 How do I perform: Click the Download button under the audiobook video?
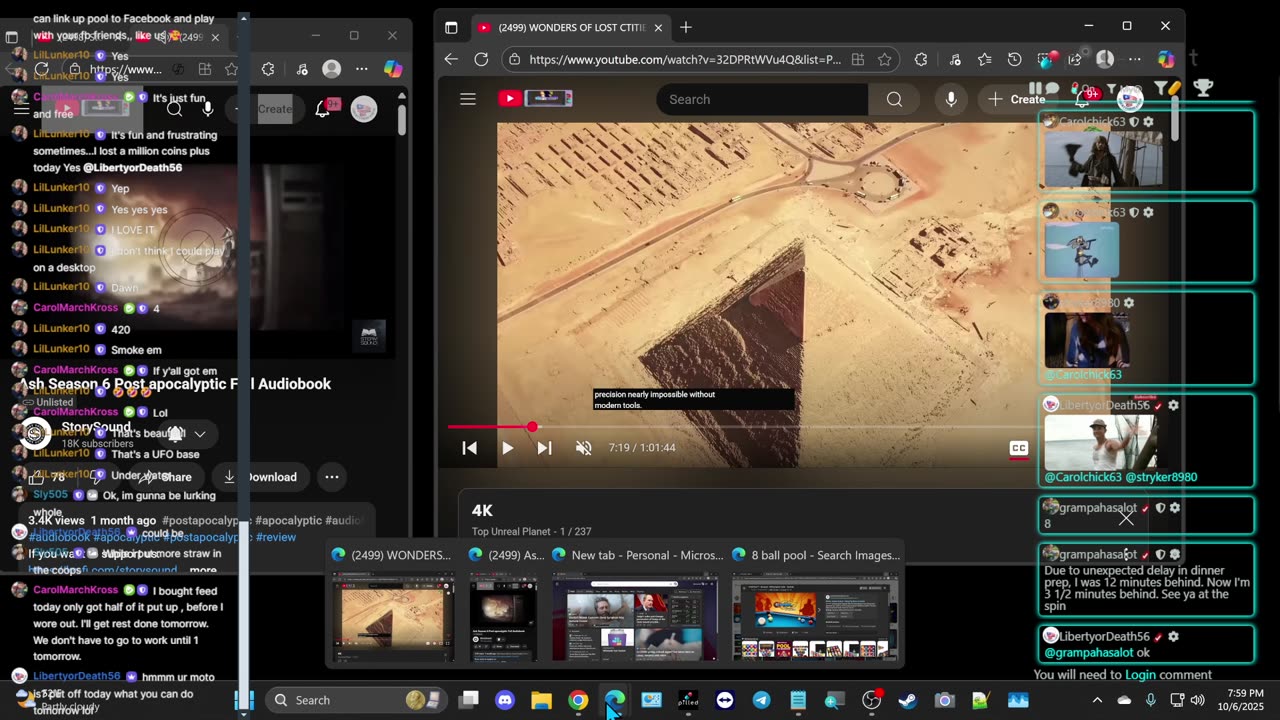coord(262,477)
